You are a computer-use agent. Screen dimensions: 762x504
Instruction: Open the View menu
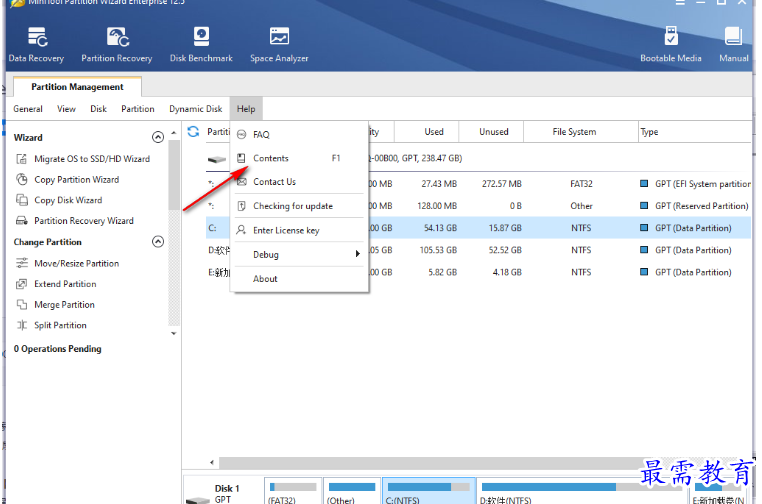66,109
